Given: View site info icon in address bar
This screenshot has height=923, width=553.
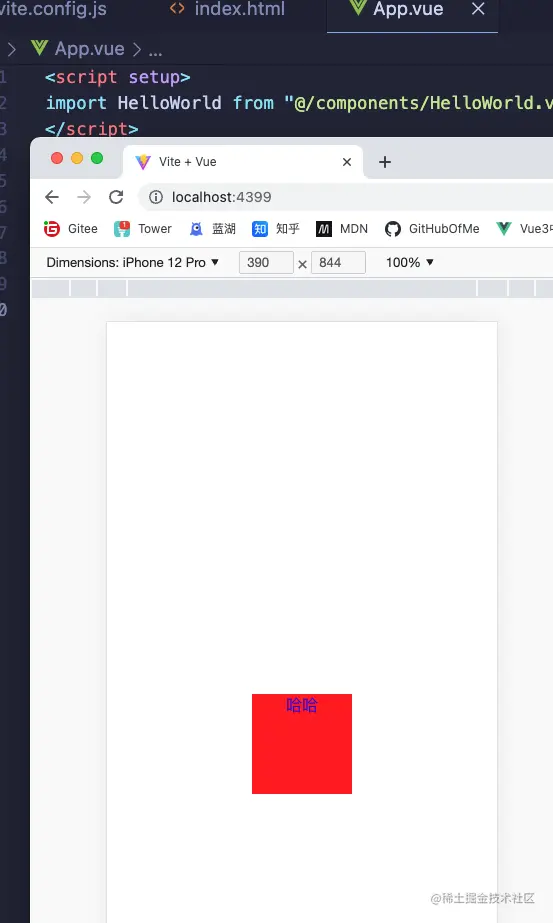Looking at the screenshot, I should (x=155, y=197).
